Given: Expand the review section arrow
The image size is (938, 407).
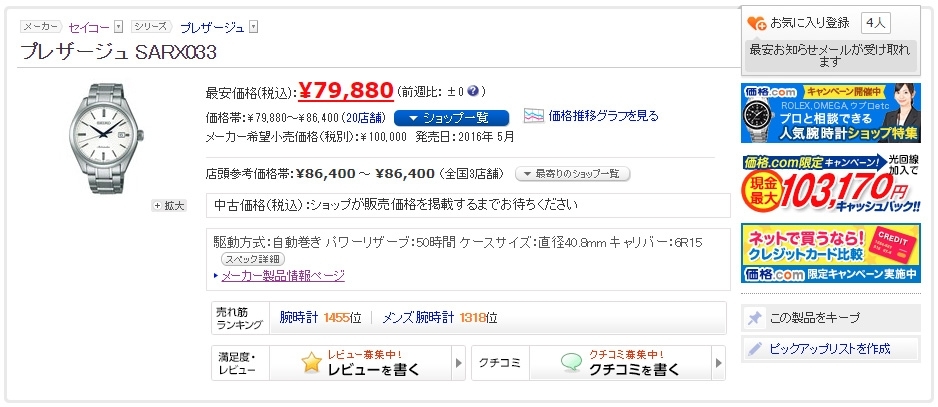Looking at the screenshot, I should pyautogui.click(x=459, y=363).
